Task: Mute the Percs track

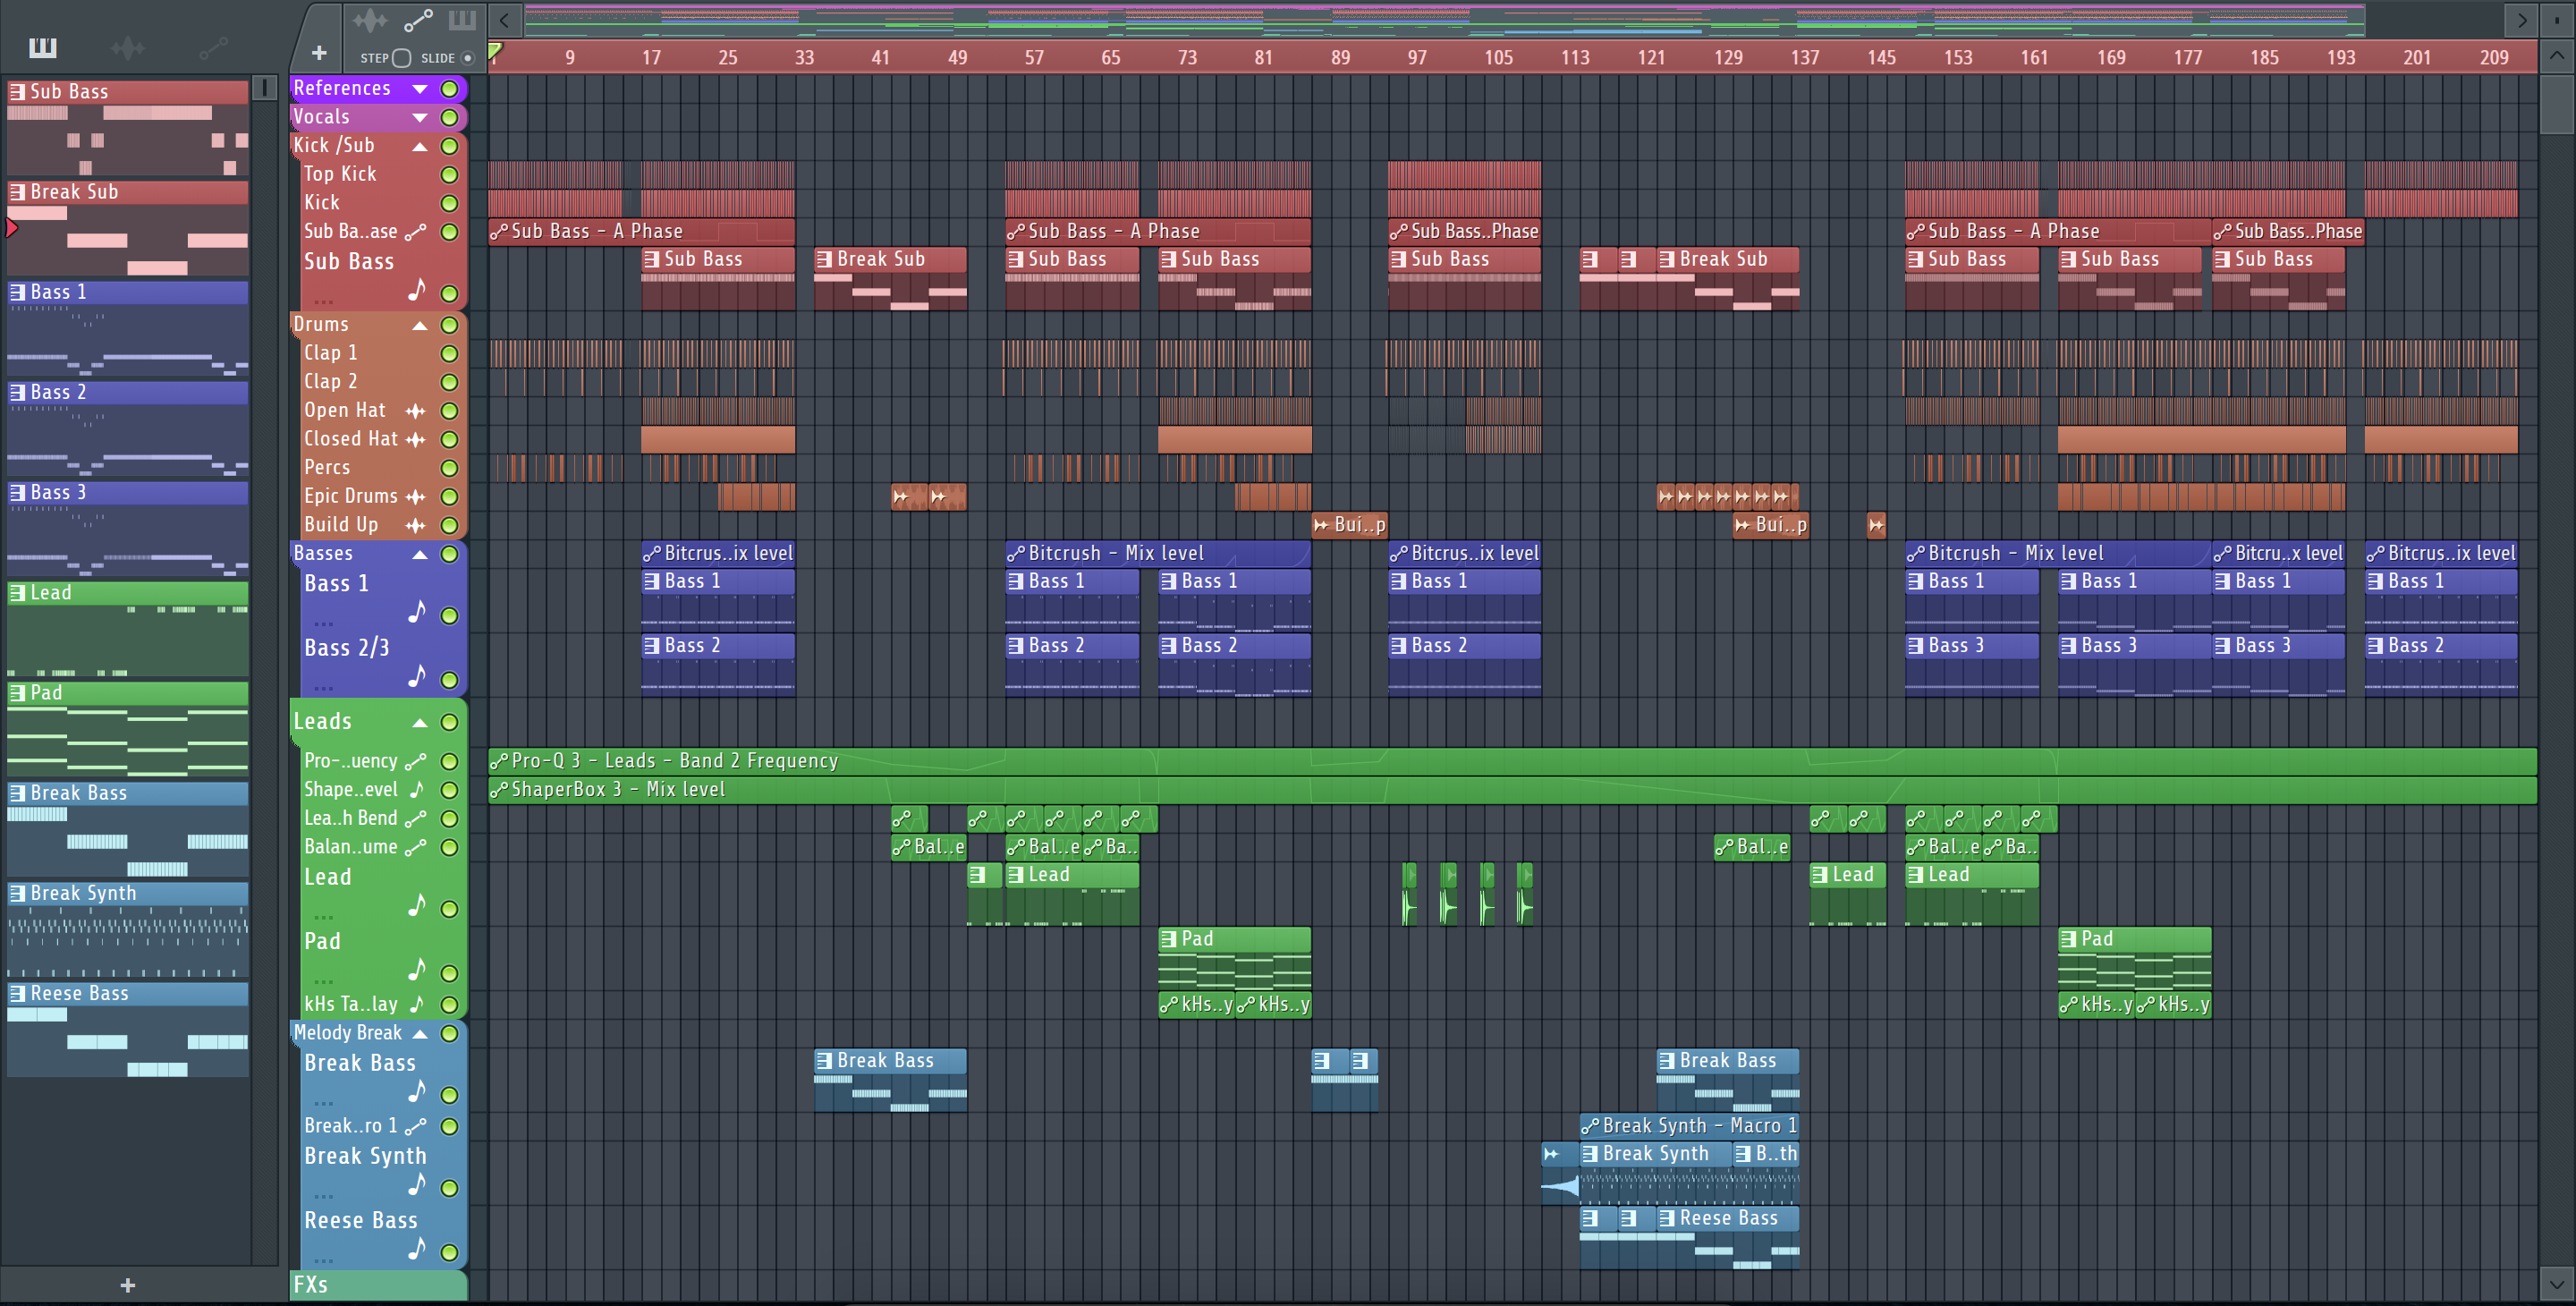Action: click(x=450, y=468)
